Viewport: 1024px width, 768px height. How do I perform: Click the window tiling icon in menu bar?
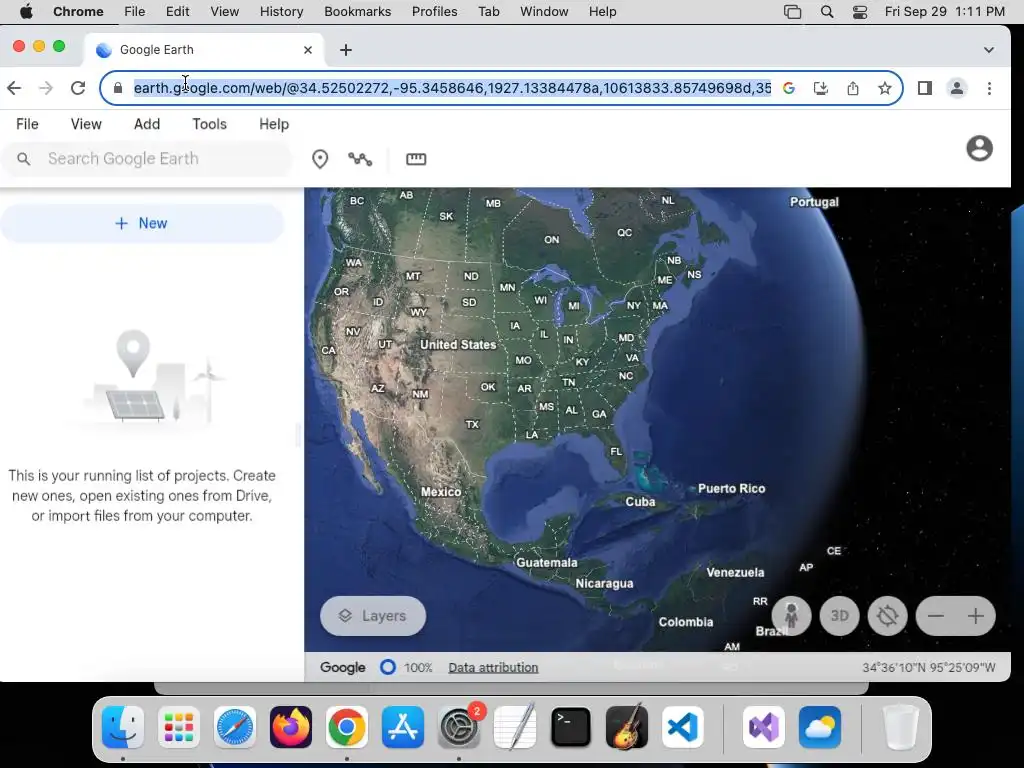(792, 12)
